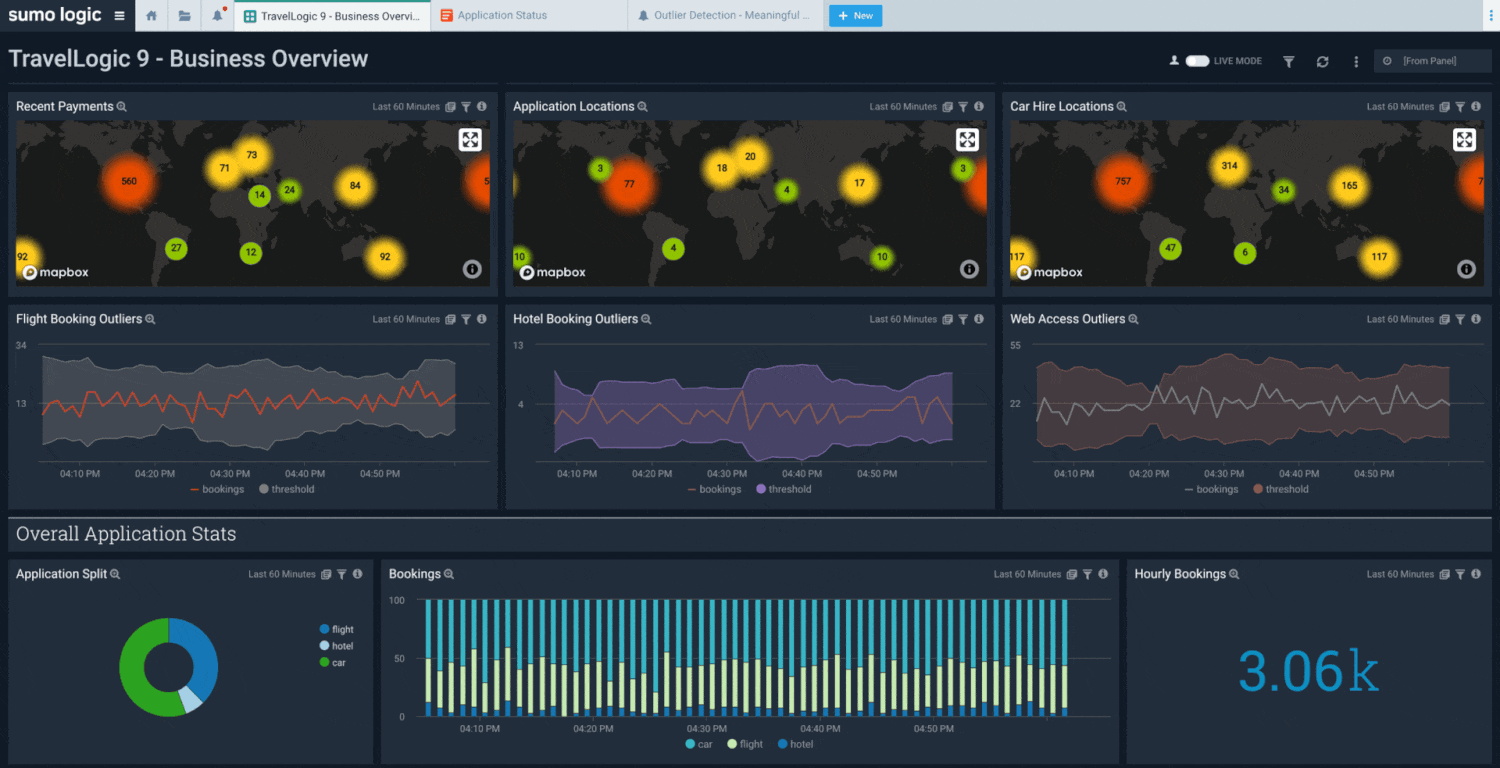The width and height of the screenshot is (1500, 768).
Task: Toggle flight slice in Application Split legend
Action: click(x=337, y=630)
